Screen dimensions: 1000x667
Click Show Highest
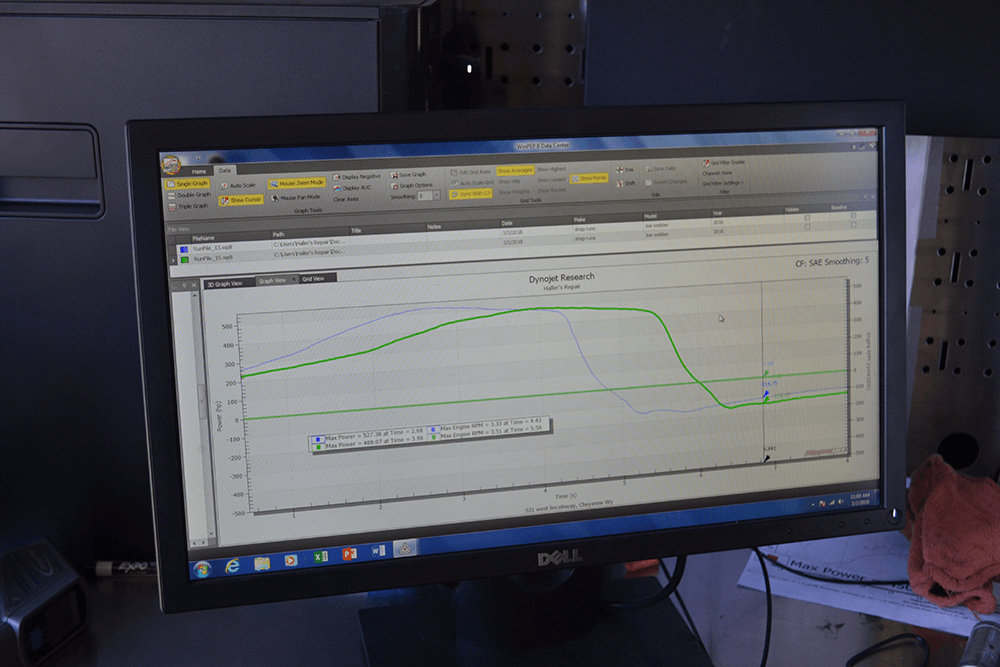click(552, 169)
